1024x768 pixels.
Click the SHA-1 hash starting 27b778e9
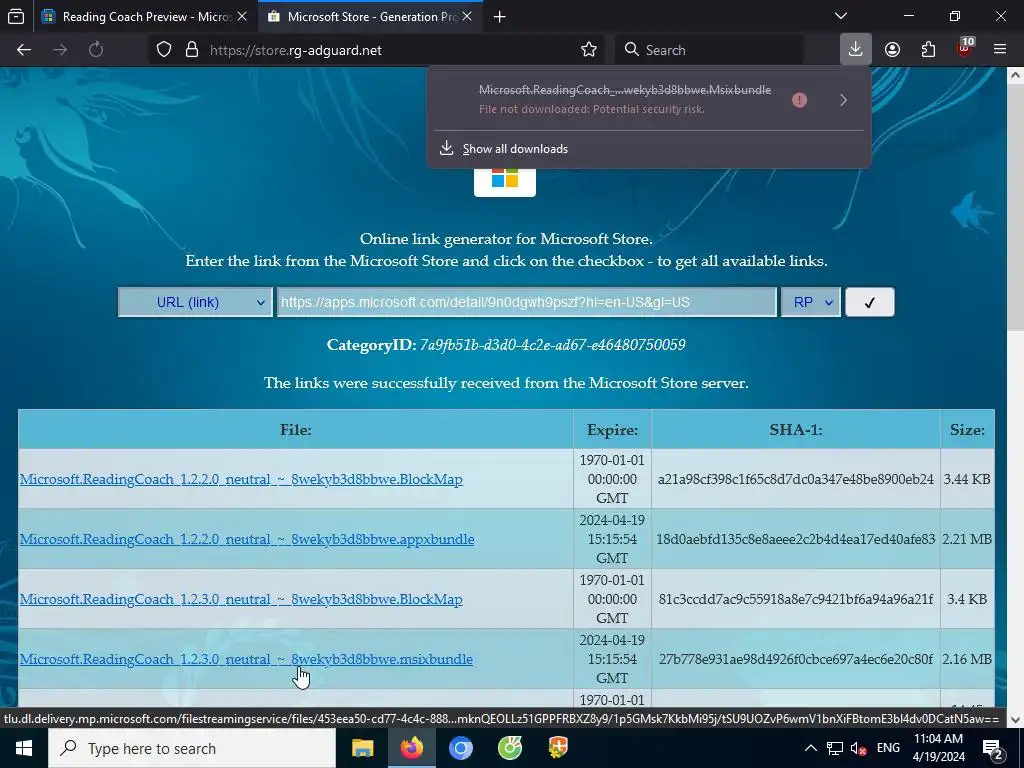tap(795, 659)
